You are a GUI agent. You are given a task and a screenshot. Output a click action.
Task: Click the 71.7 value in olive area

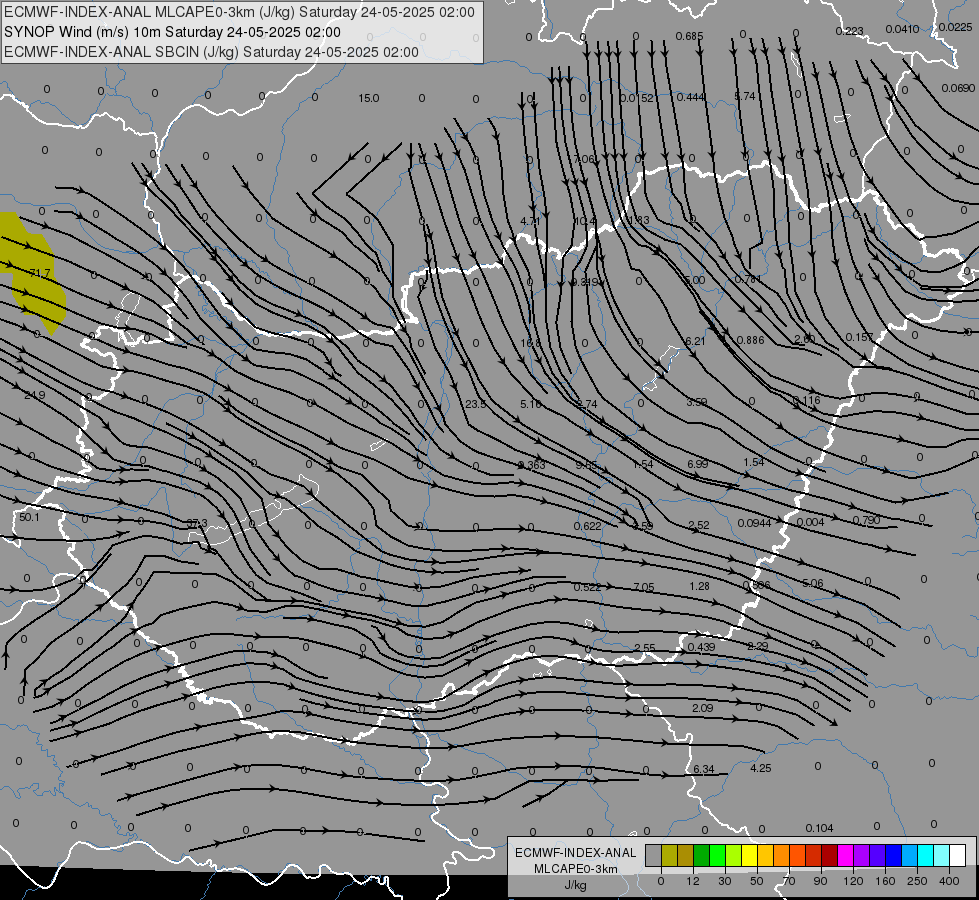39,273
